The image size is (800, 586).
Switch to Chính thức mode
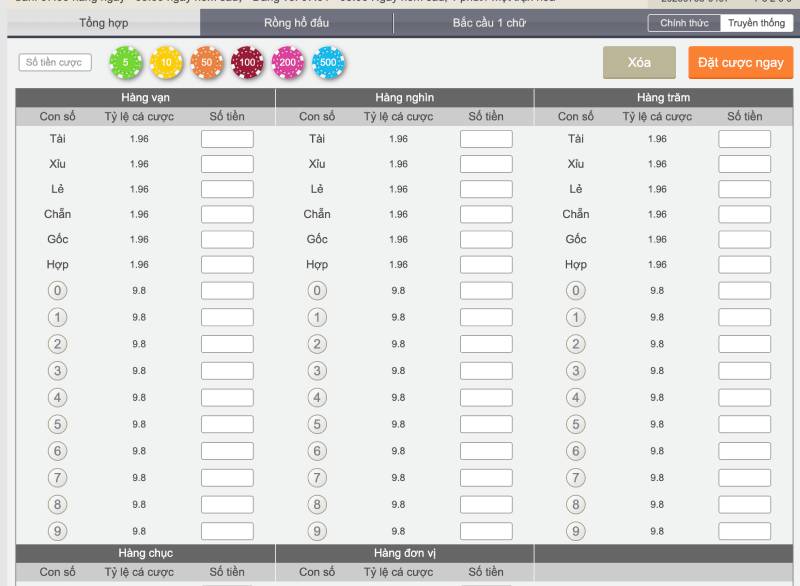tap(684, 23)
